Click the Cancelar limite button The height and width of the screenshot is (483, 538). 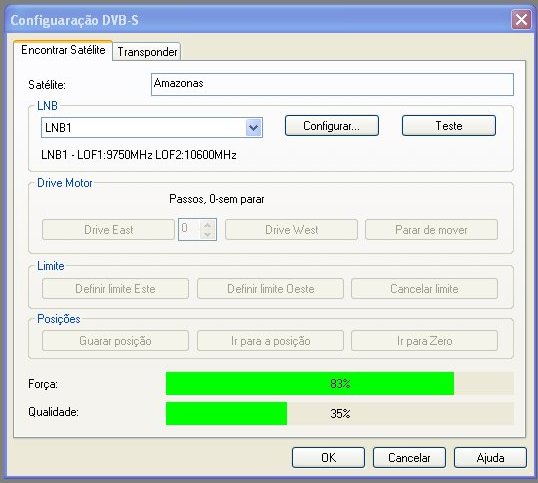pyautogui.click(x=424, y=288)
